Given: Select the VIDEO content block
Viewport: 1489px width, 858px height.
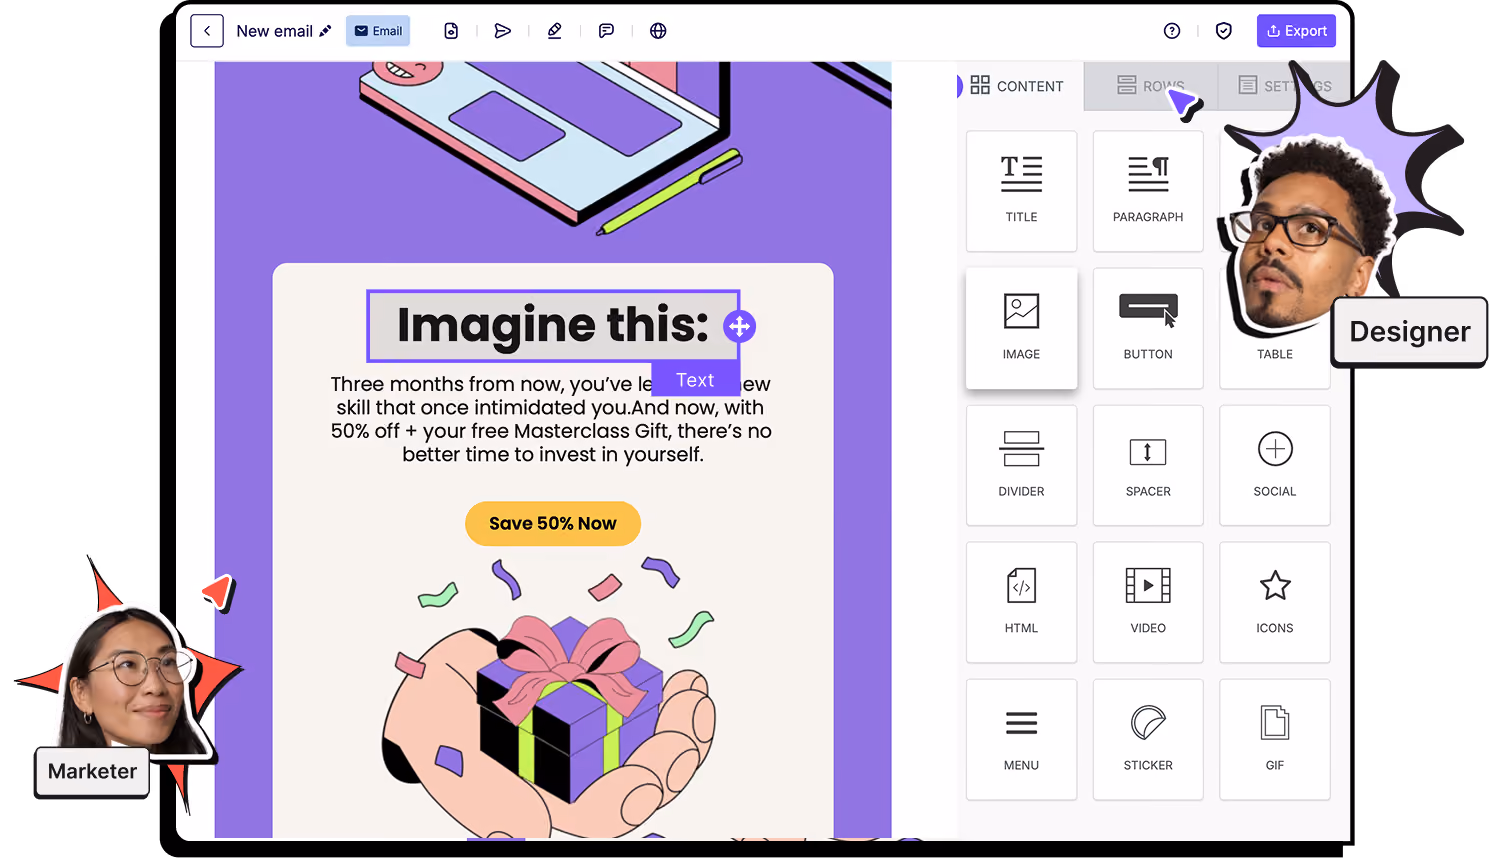Looking at the screenshot, I should (1148, 602).
